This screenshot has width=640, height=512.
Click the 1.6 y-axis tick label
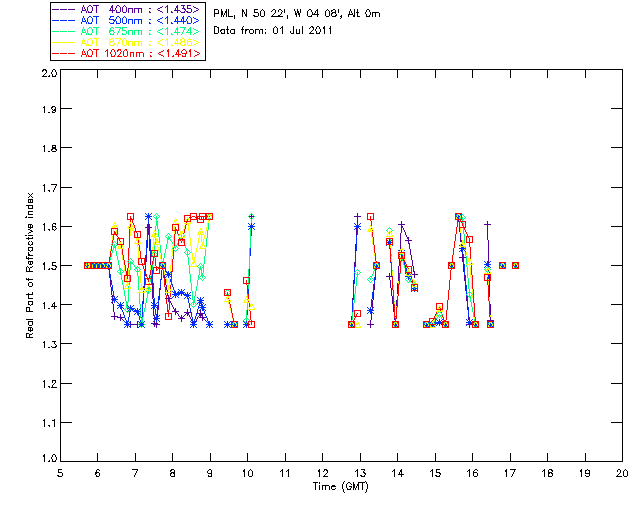49,227
